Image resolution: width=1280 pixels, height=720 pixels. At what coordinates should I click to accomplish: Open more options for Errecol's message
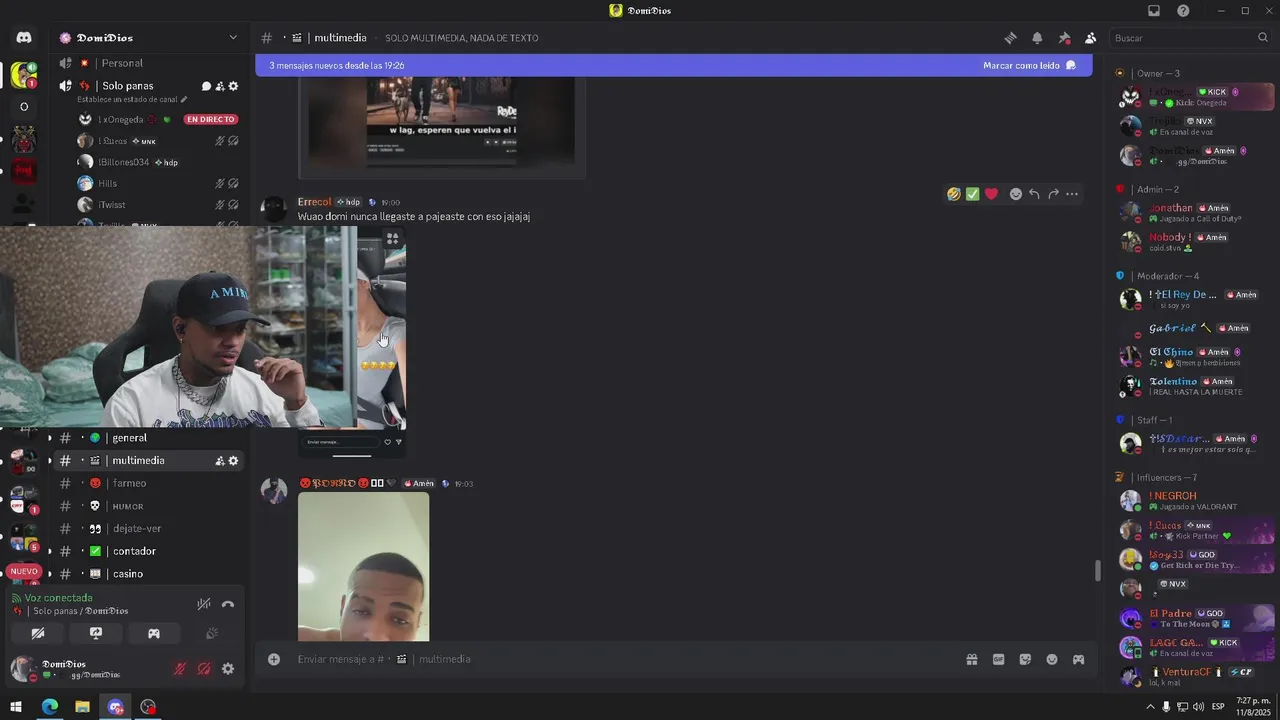click(1072, 194)
